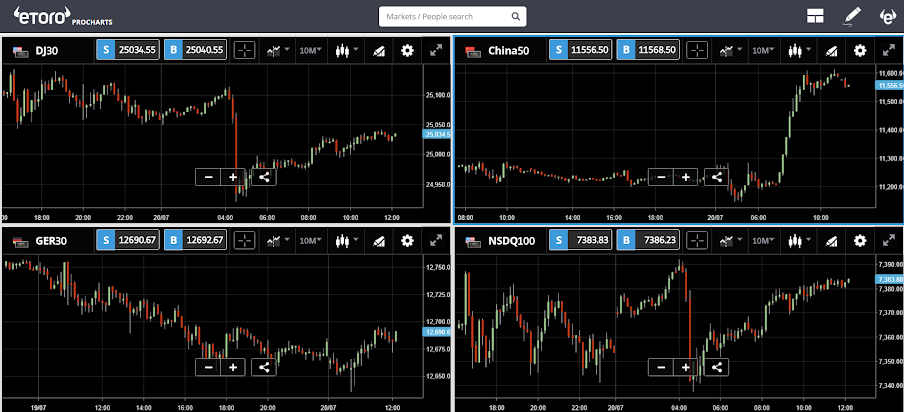
Task: Open compare/indicators dropdown on GER30 chart
Action: tap(277, 240)
